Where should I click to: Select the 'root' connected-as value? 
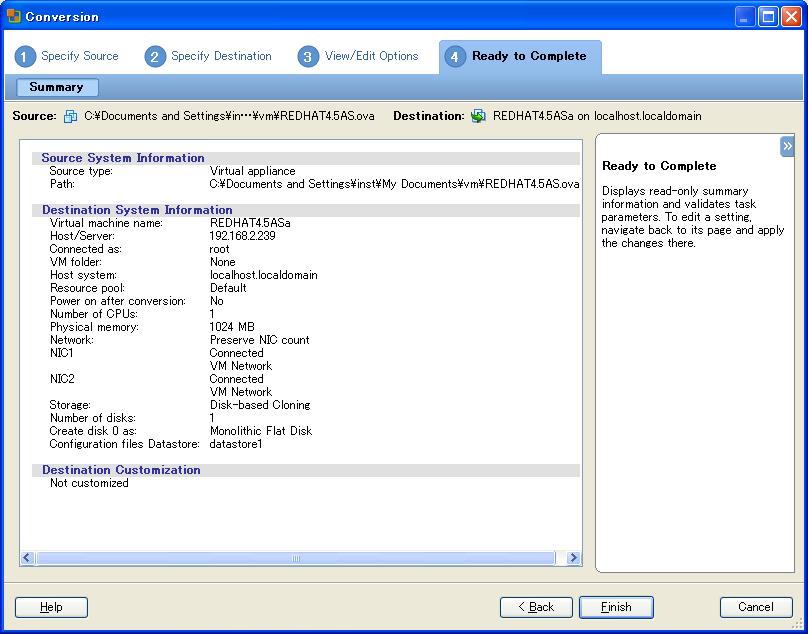[220, 249]
